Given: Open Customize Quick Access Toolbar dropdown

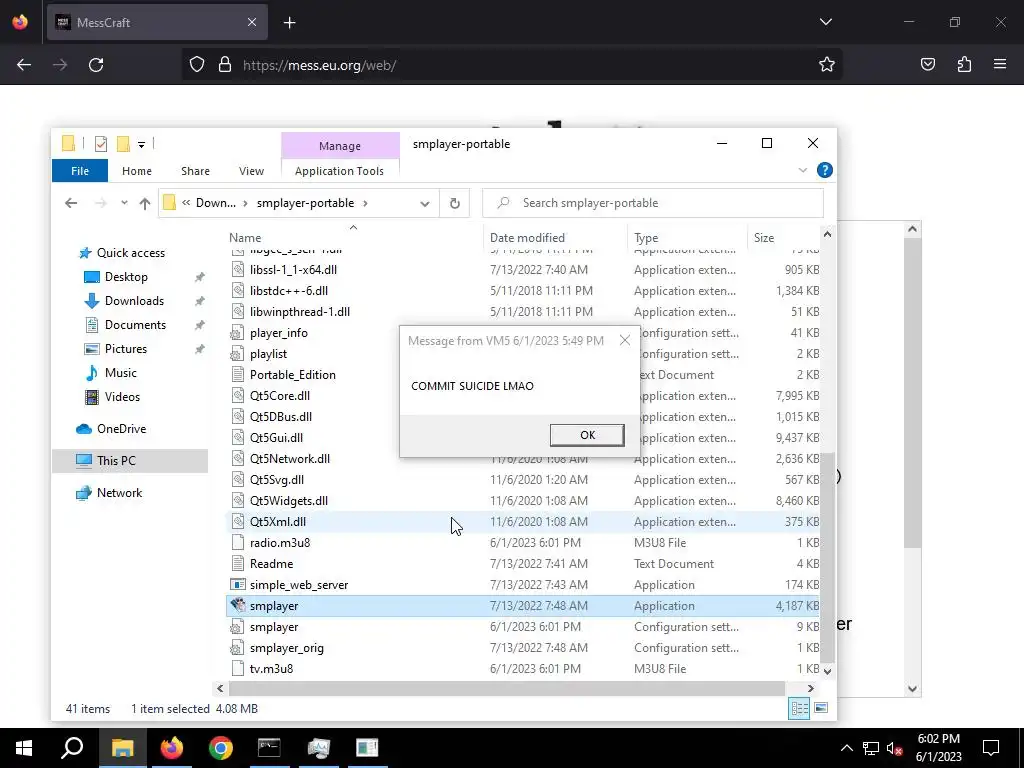Looking at the screenshot, I should click(x=141, y=144).
